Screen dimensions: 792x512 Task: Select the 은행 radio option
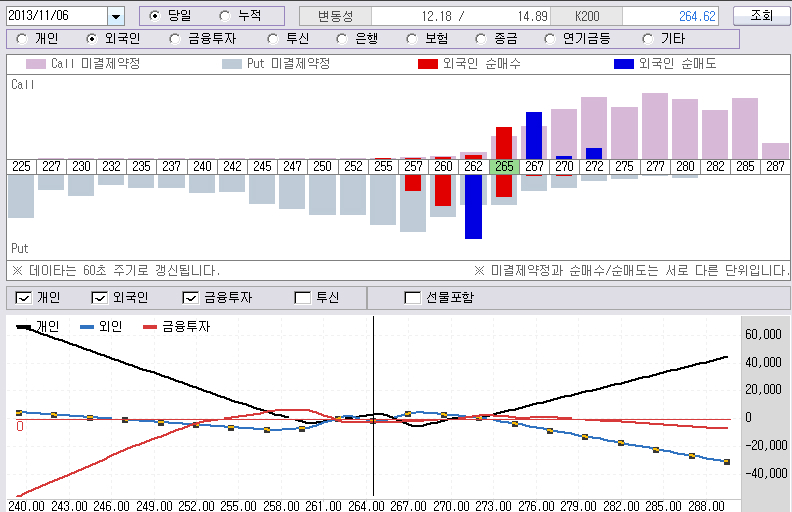[343, 39]
